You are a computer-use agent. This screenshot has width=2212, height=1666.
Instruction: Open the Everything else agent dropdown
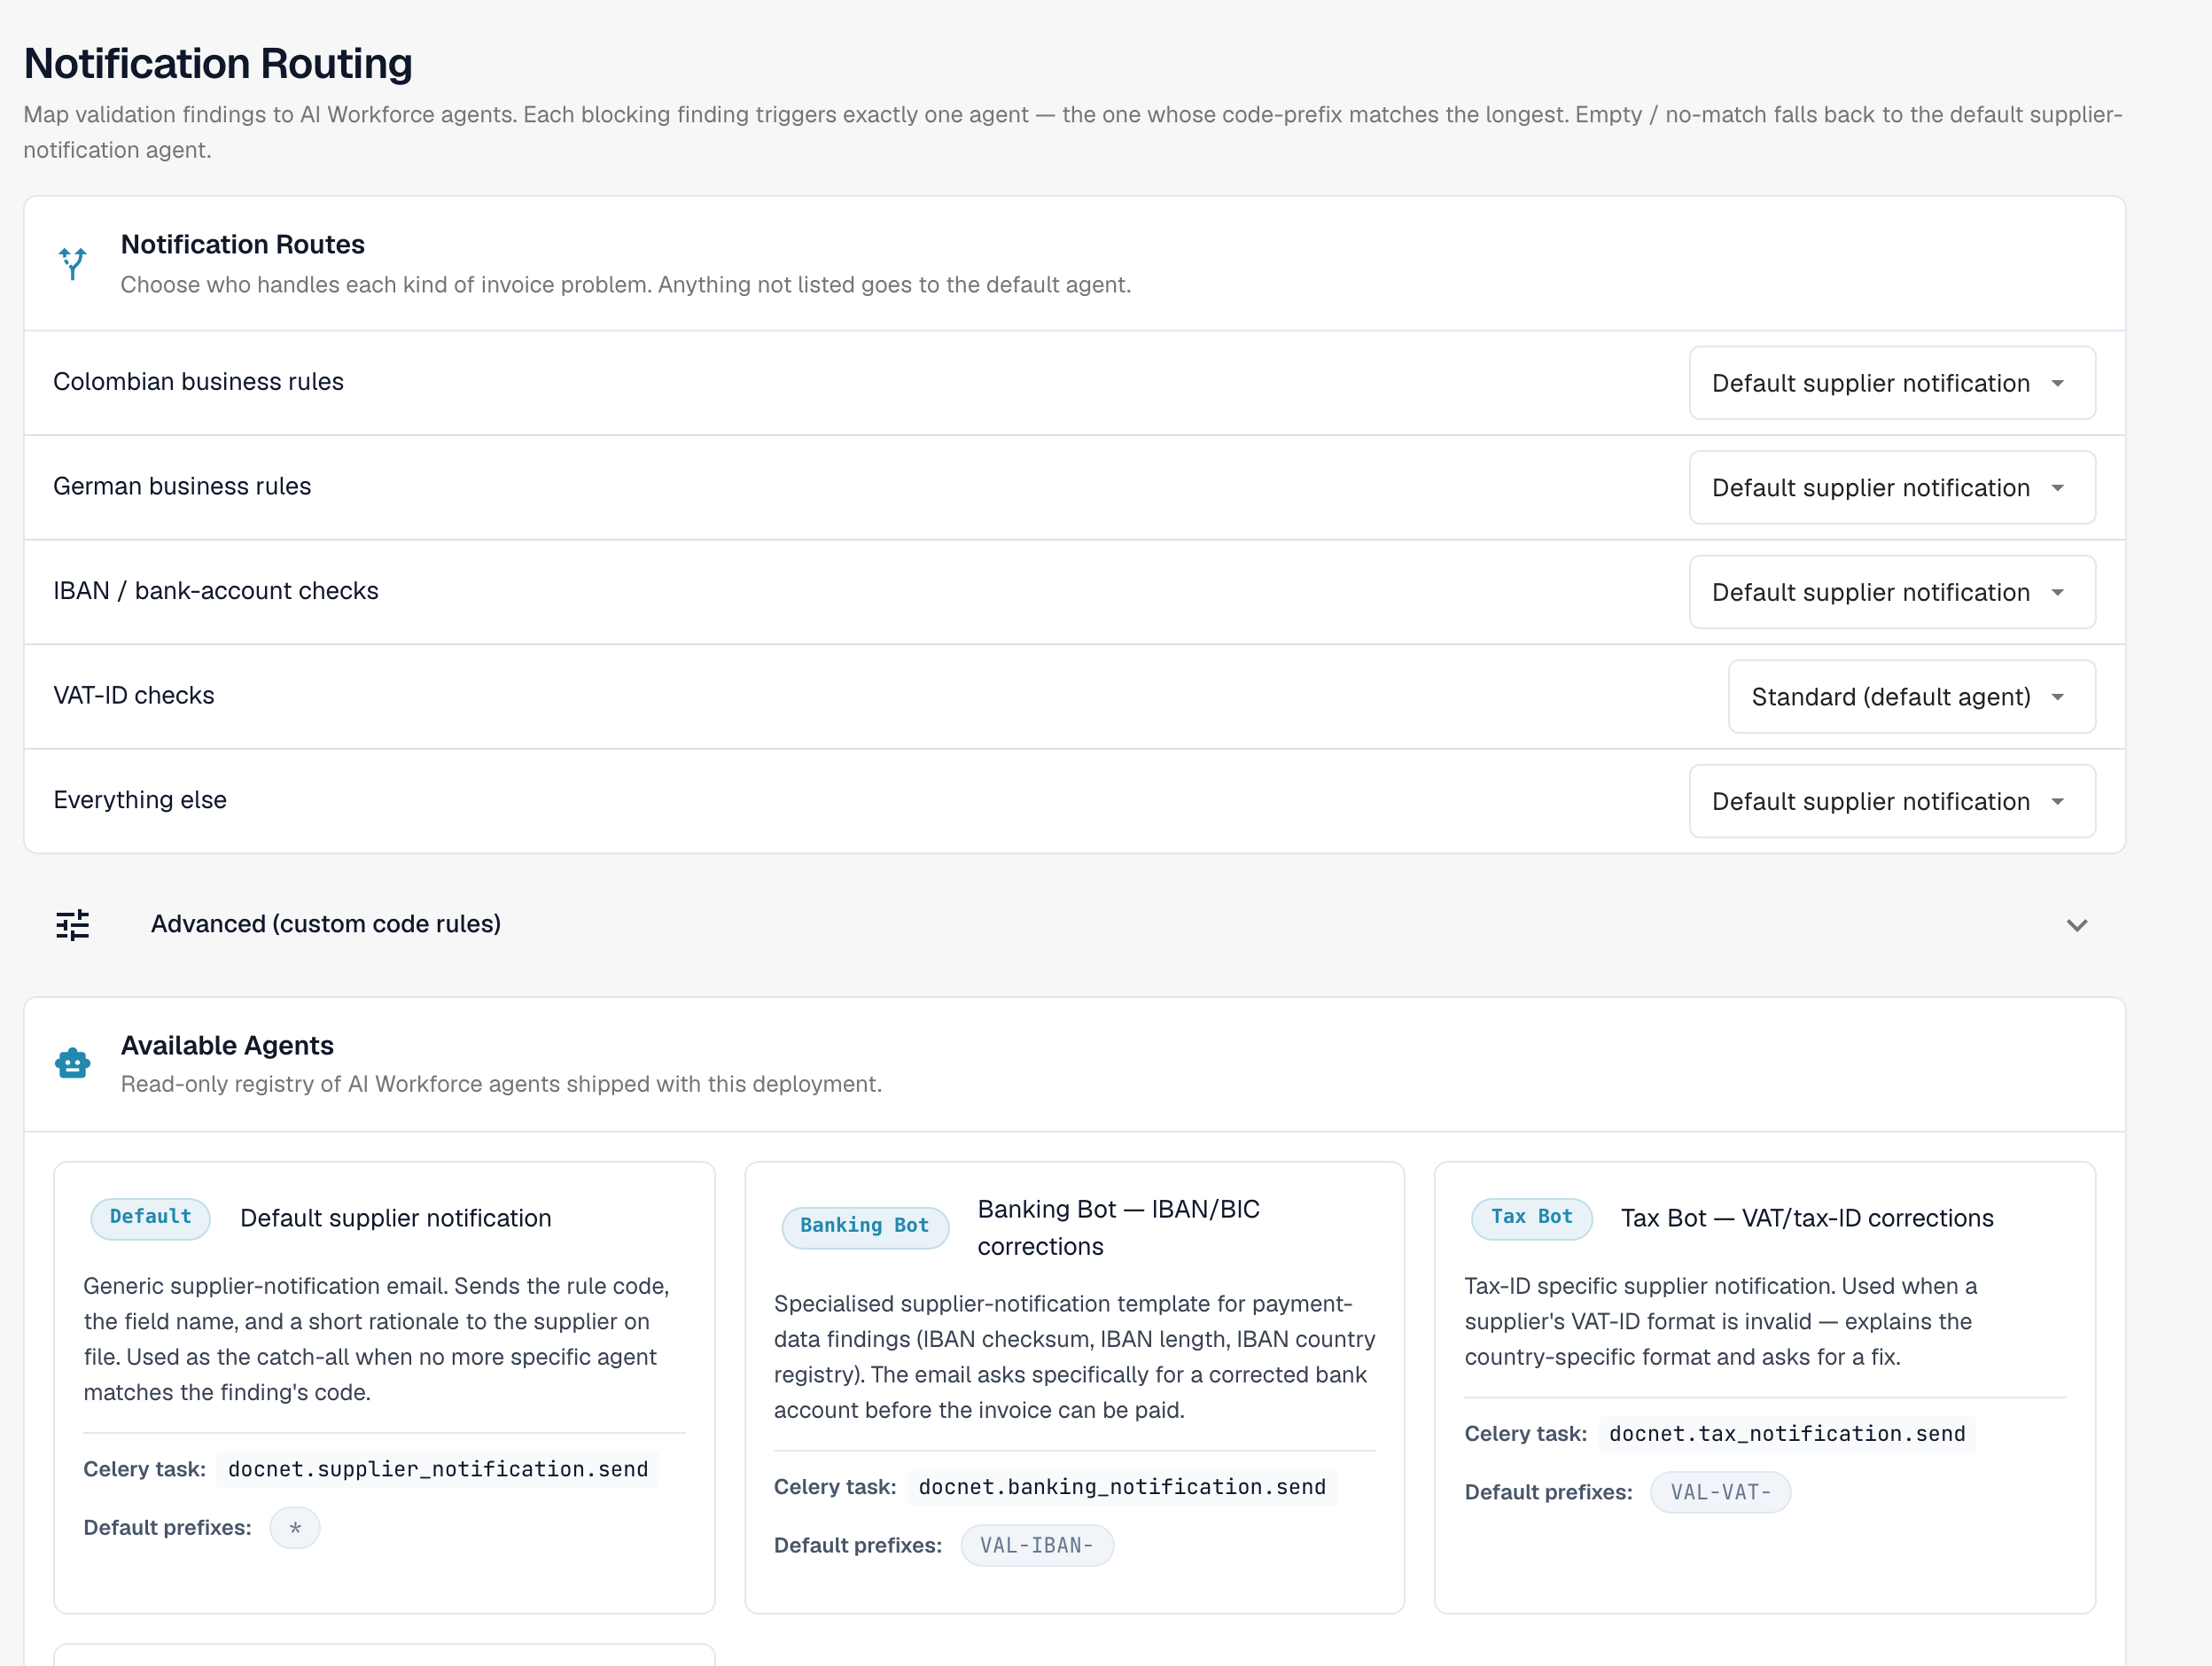(1892, 801)
